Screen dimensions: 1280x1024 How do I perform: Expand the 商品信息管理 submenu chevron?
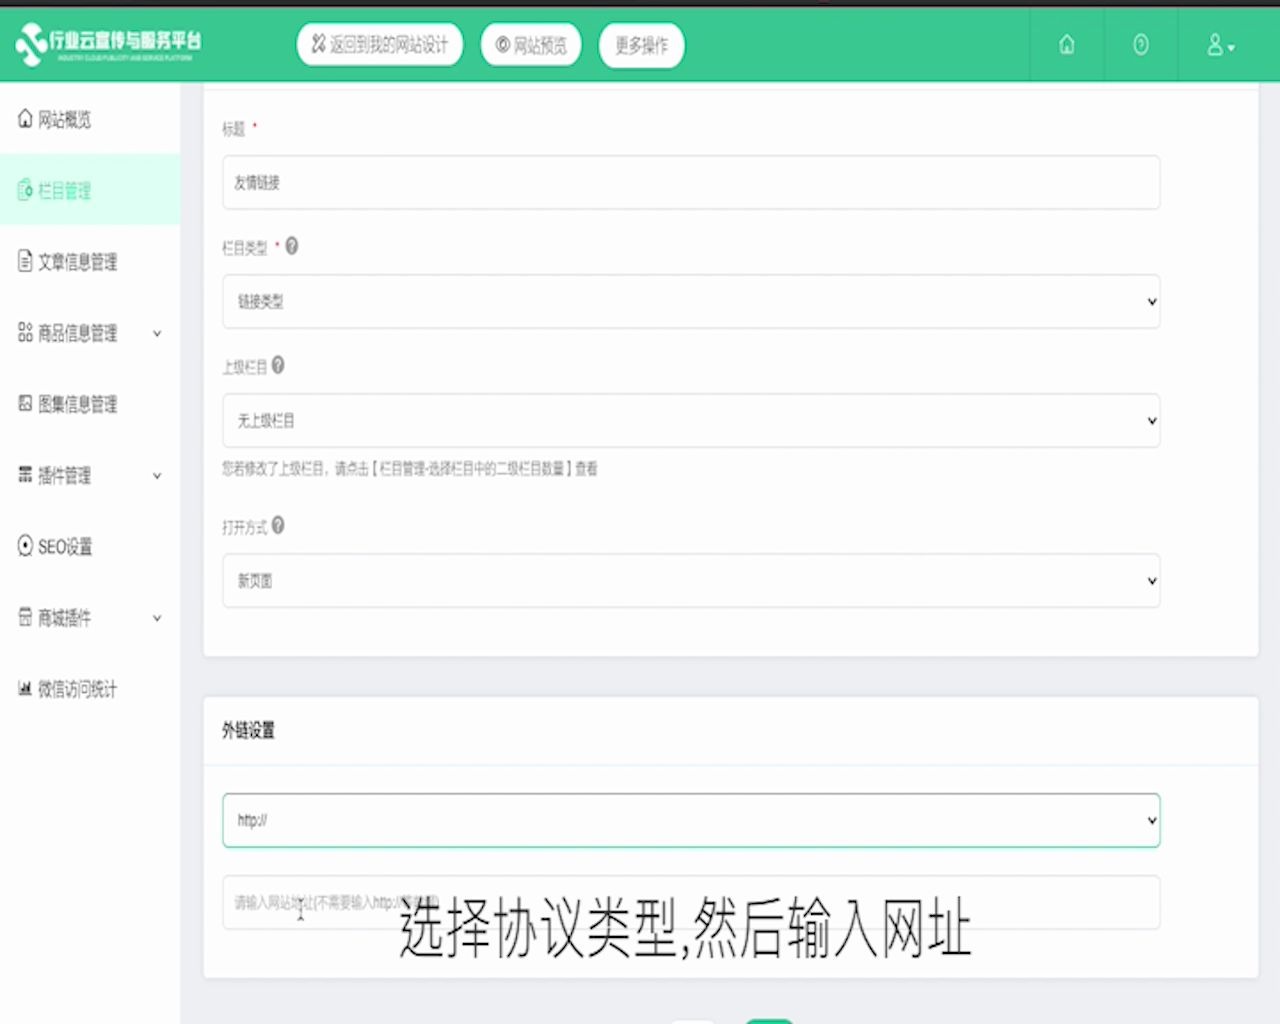coord(157,333)
